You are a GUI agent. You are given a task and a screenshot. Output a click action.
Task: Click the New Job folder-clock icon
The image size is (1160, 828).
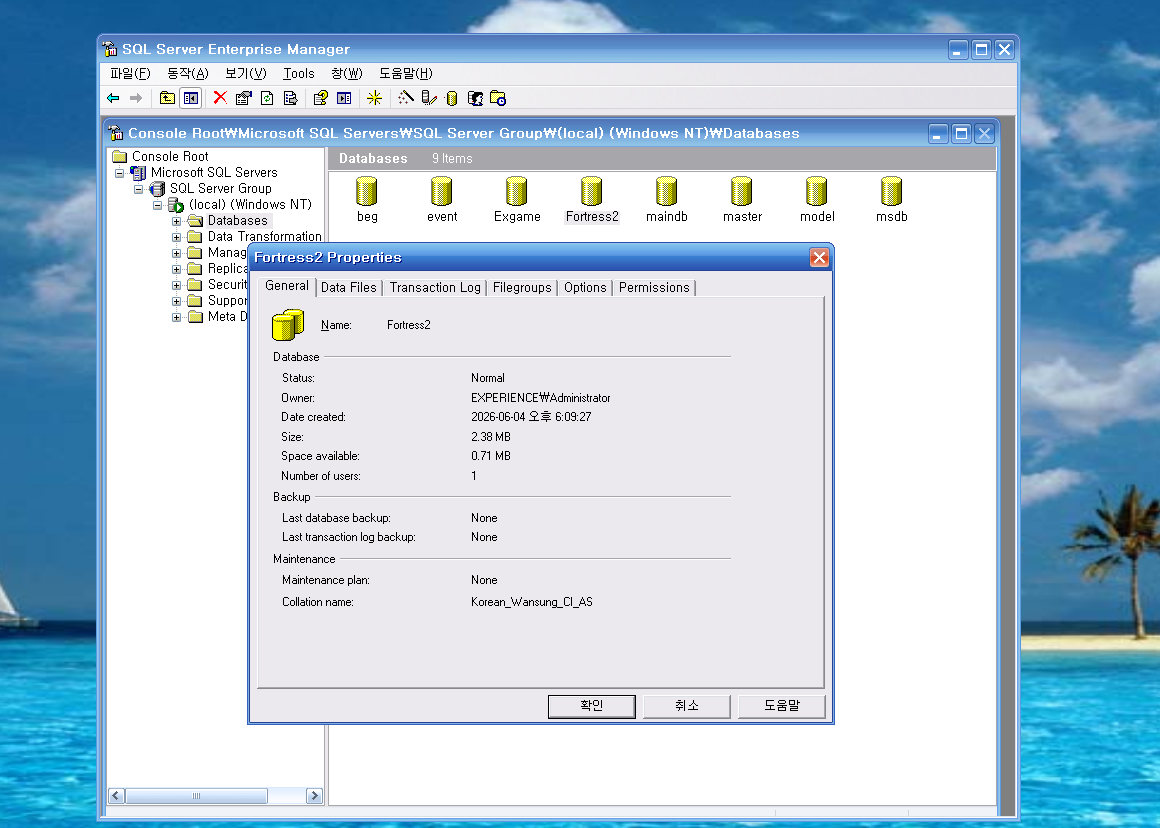pyautogui.click(x=498, y=98)
